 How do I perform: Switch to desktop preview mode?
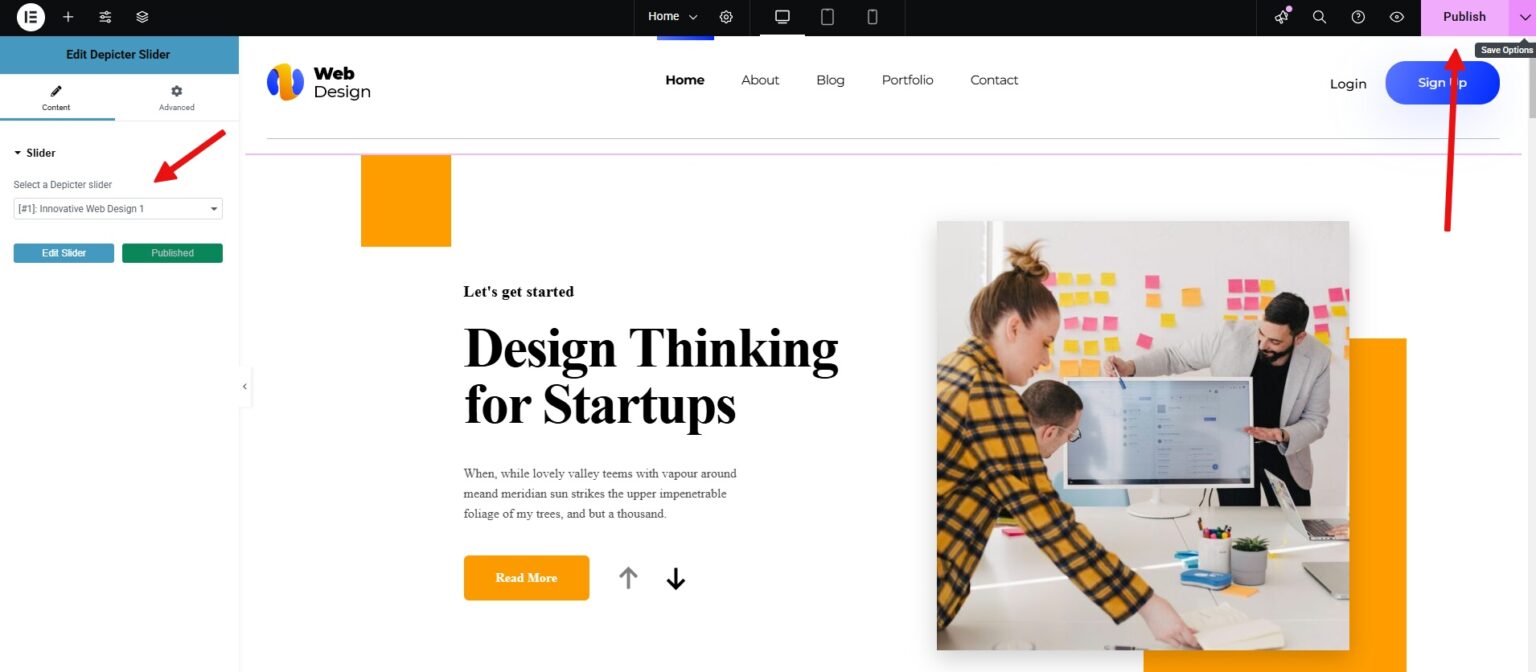[781, 17]
